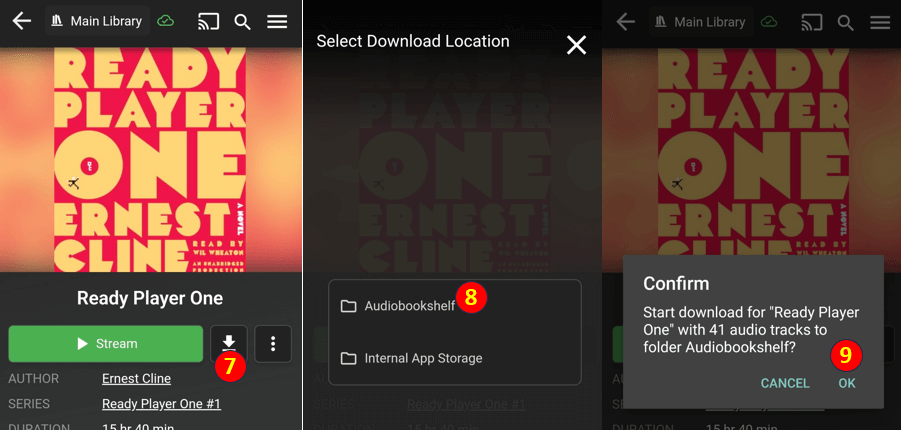Tap the 'Select Download Location' heading

(x=413, y=41)
